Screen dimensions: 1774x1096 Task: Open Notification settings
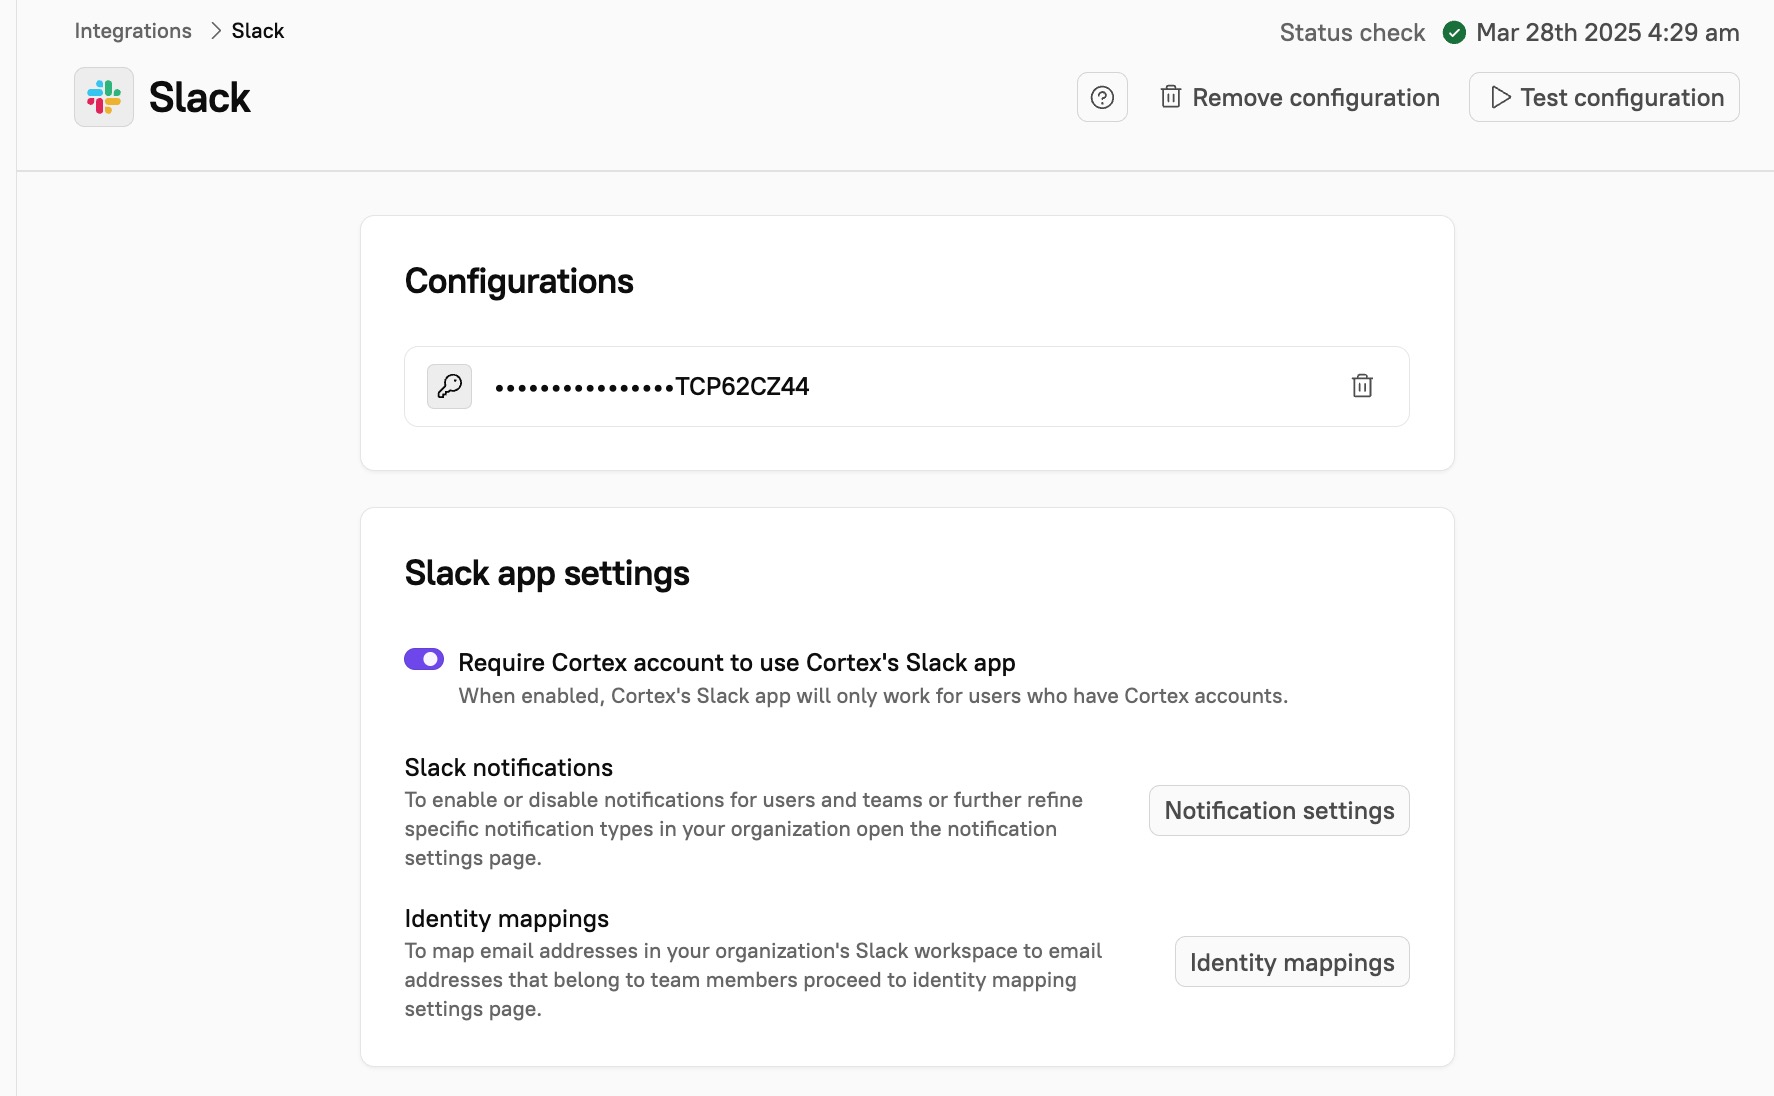1279,810
